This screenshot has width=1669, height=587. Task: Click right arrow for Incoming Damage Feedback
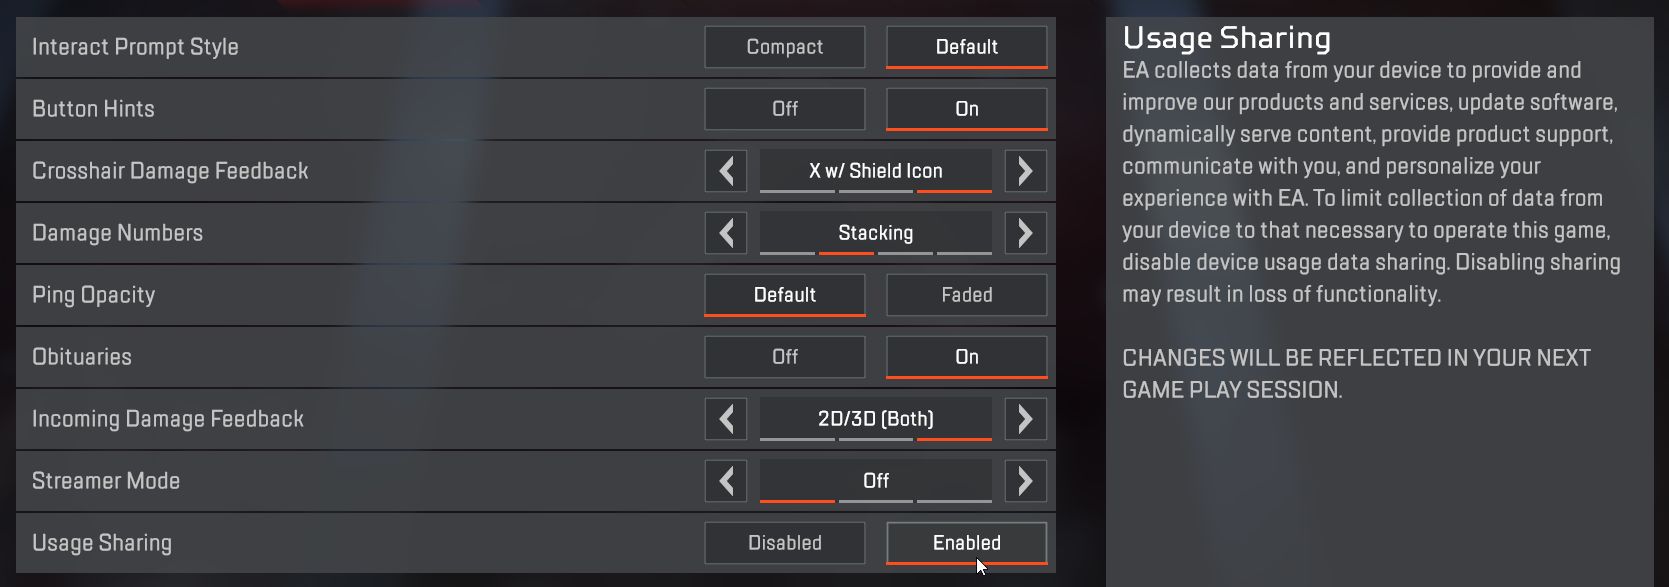[1025, 419]
